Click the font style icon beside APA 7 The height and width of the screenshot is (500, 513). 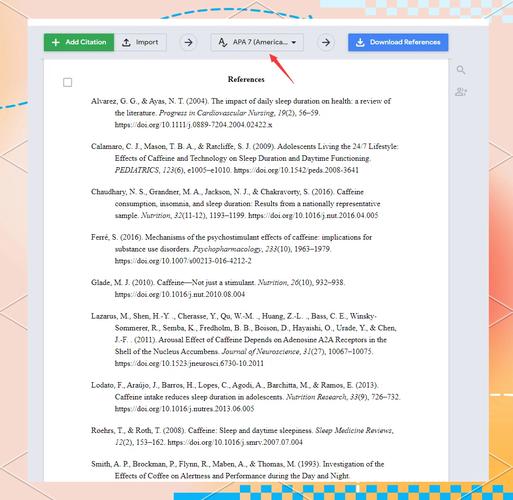coord(222,42)
